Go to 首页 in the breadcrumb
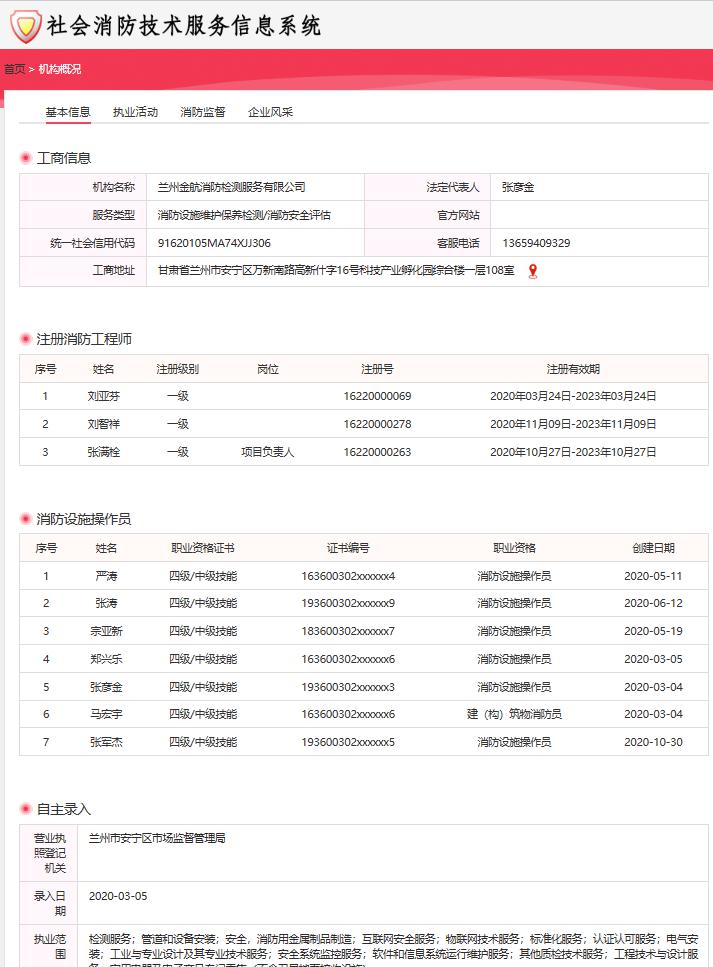This screenshot has width=713, height=967. click(x=14, y=69)
